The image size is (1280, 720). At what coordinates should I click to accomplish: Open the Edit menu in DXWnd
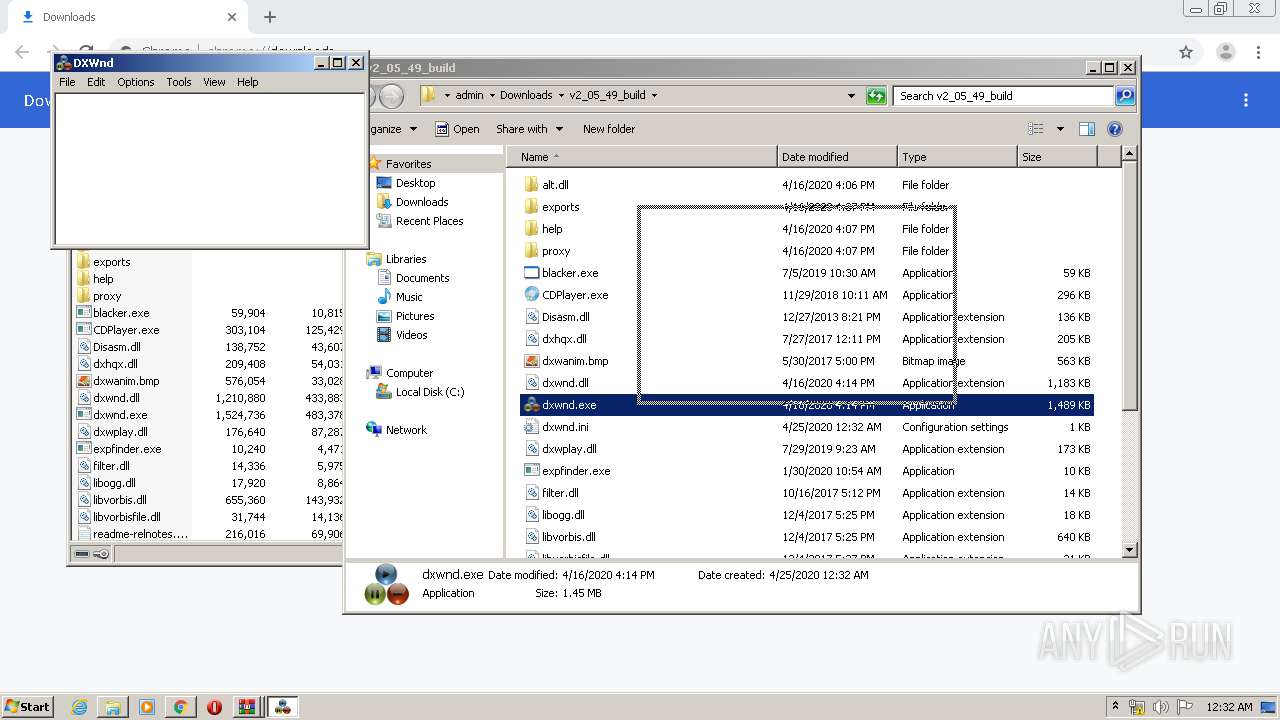tap(96, 82)
